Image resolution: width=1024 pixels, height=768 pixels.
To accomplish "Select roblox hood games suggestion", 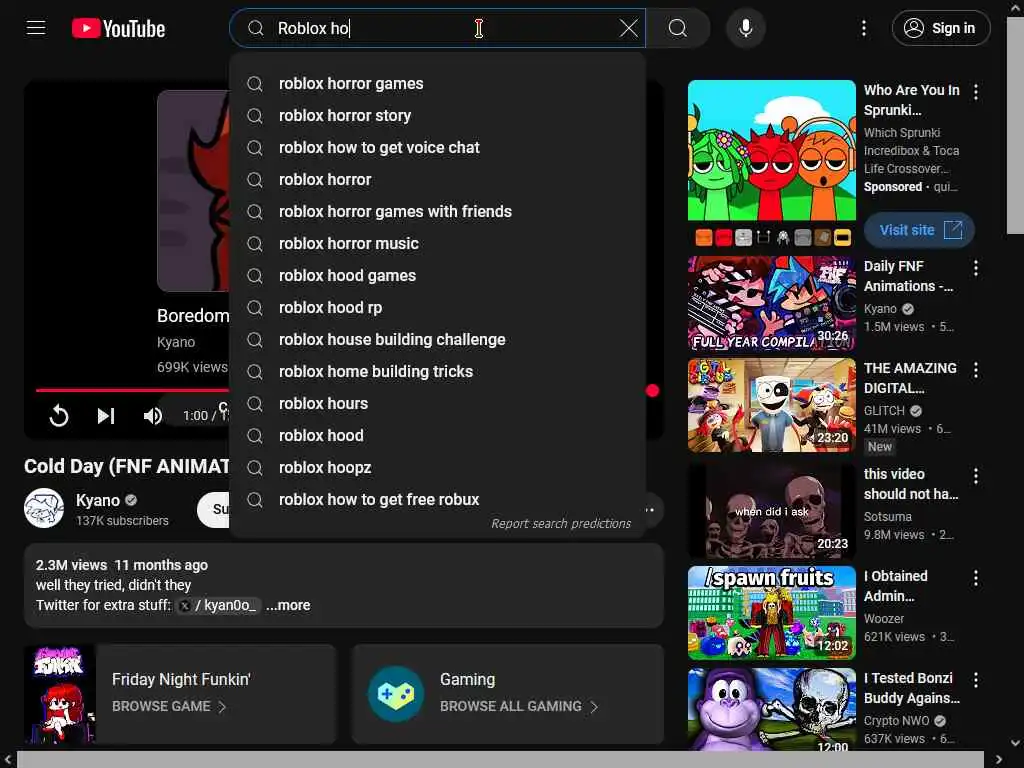I will pos(438,276).
